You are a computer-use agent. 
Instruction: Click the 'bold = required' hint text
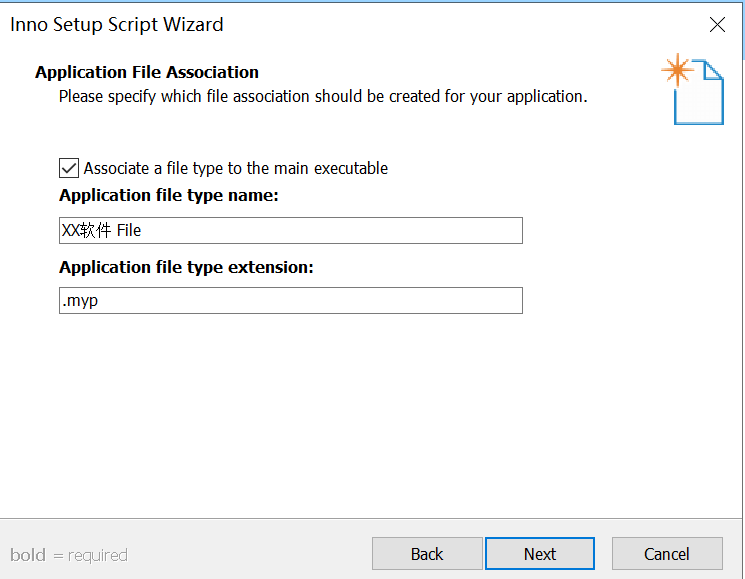[x=69, y=555]
